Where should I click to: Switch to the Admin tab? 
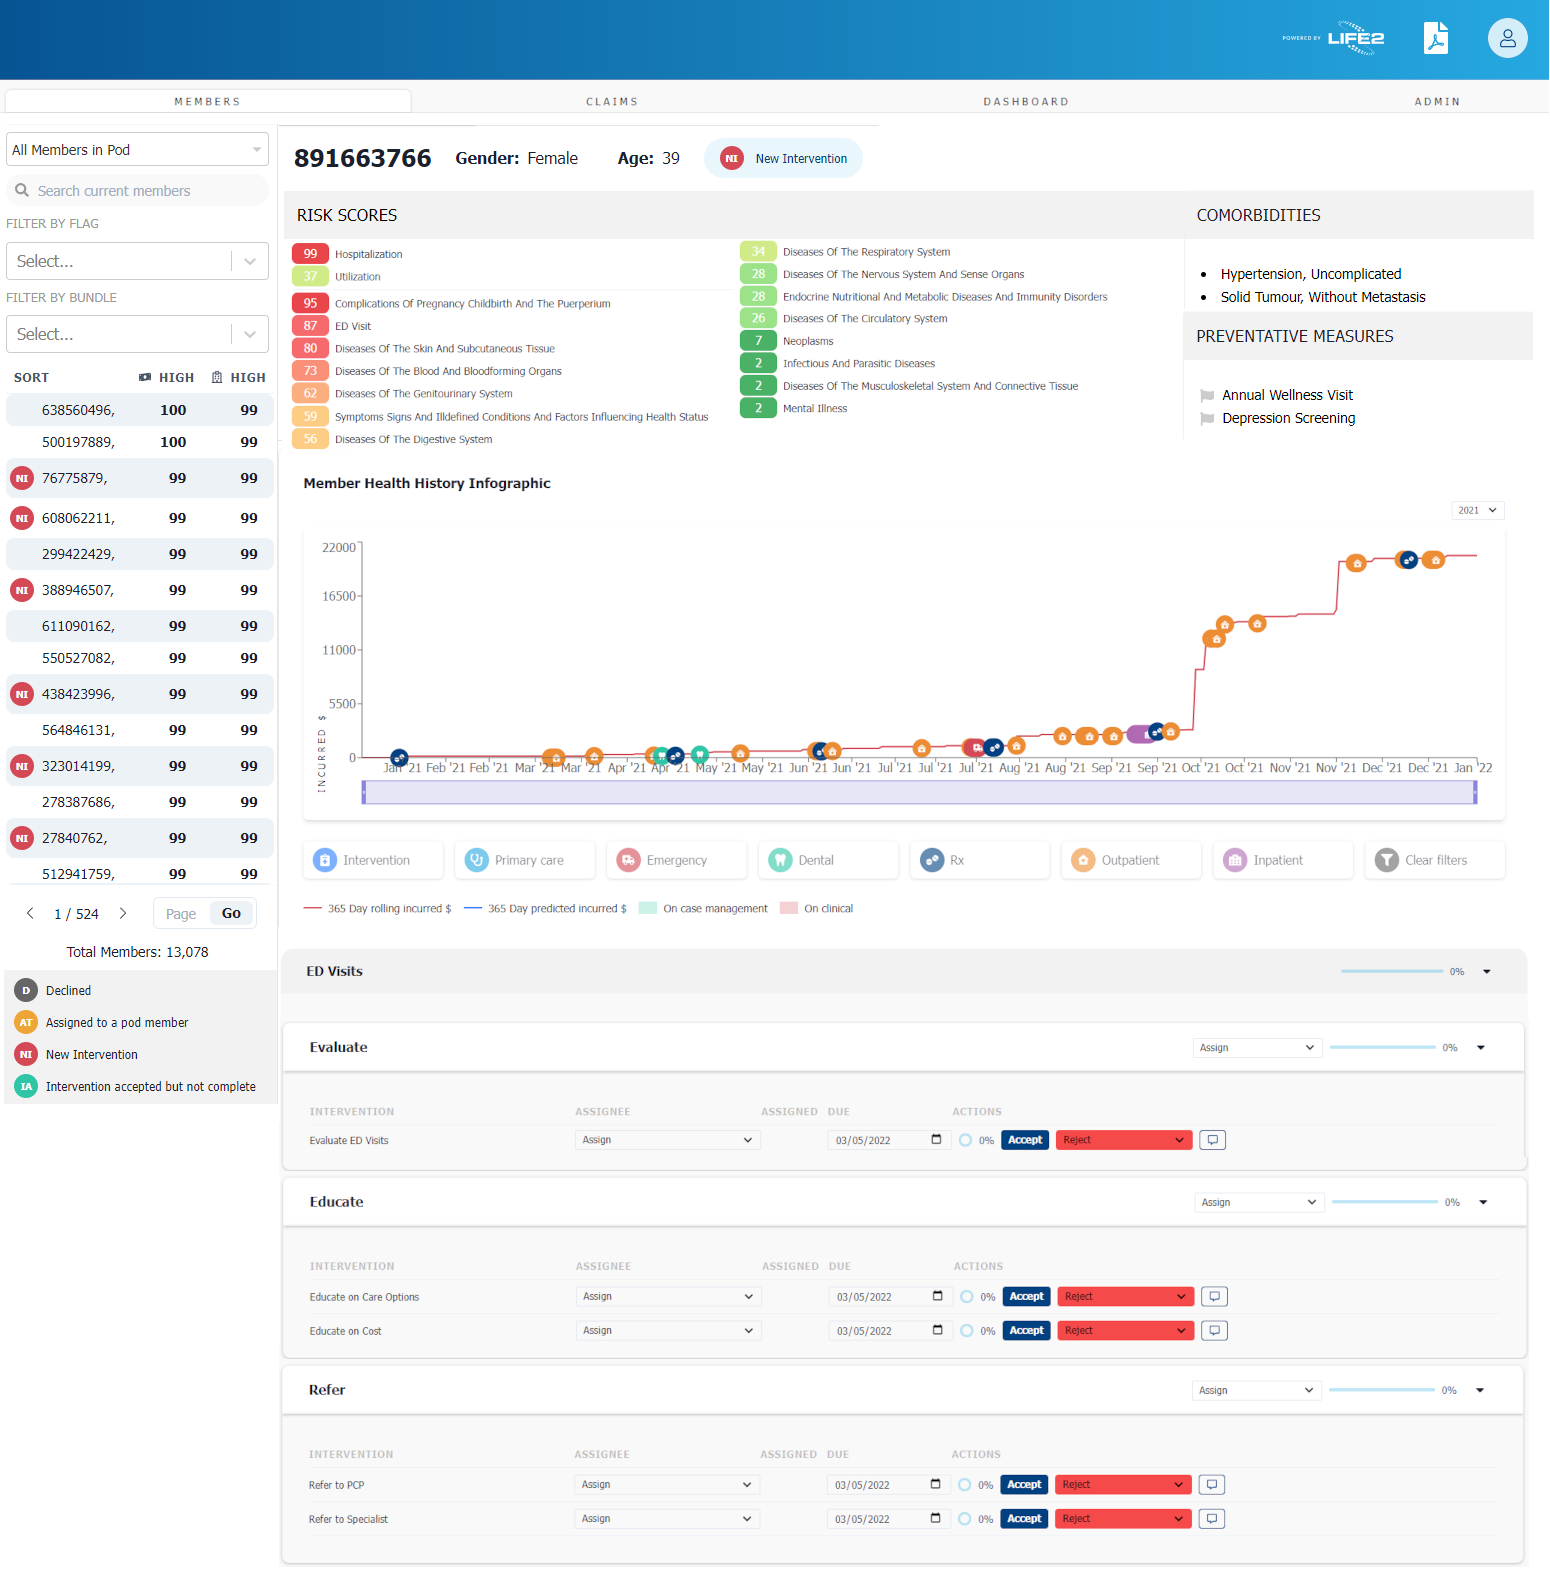[x=1437, y=101]
